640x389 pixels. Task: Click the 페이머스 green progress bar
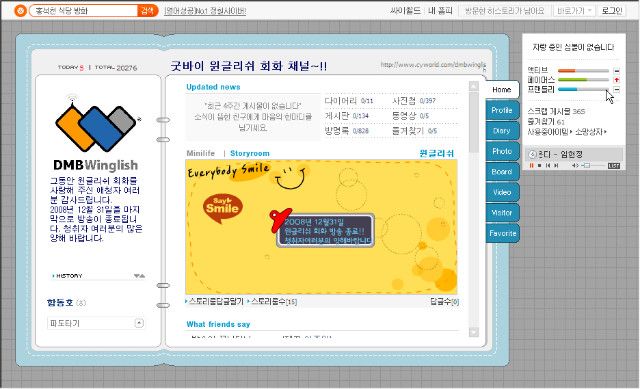[583, 80]
